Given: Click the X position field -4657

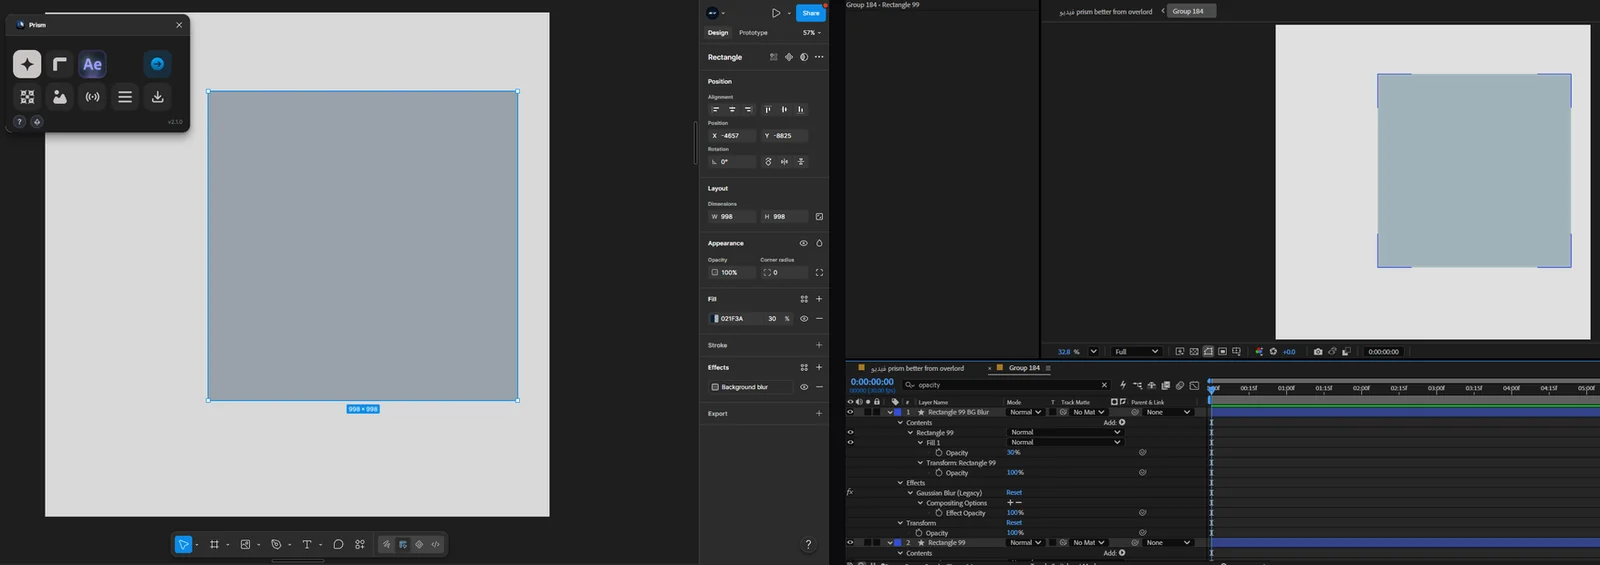Looking at the screenshot, I should (x=731, y=136).
